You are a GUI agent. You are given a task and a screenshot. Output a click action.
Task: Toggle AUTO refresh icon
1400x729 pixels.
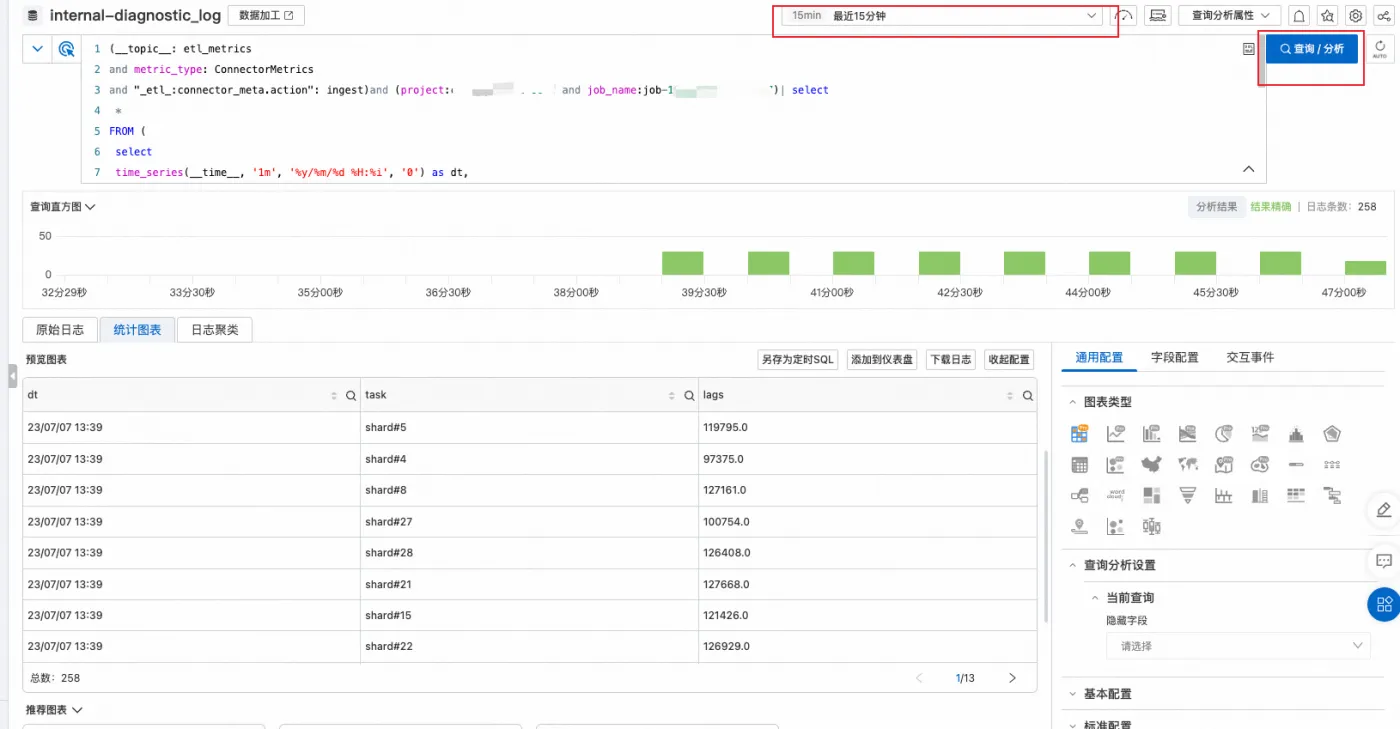tap(1380, 49)
